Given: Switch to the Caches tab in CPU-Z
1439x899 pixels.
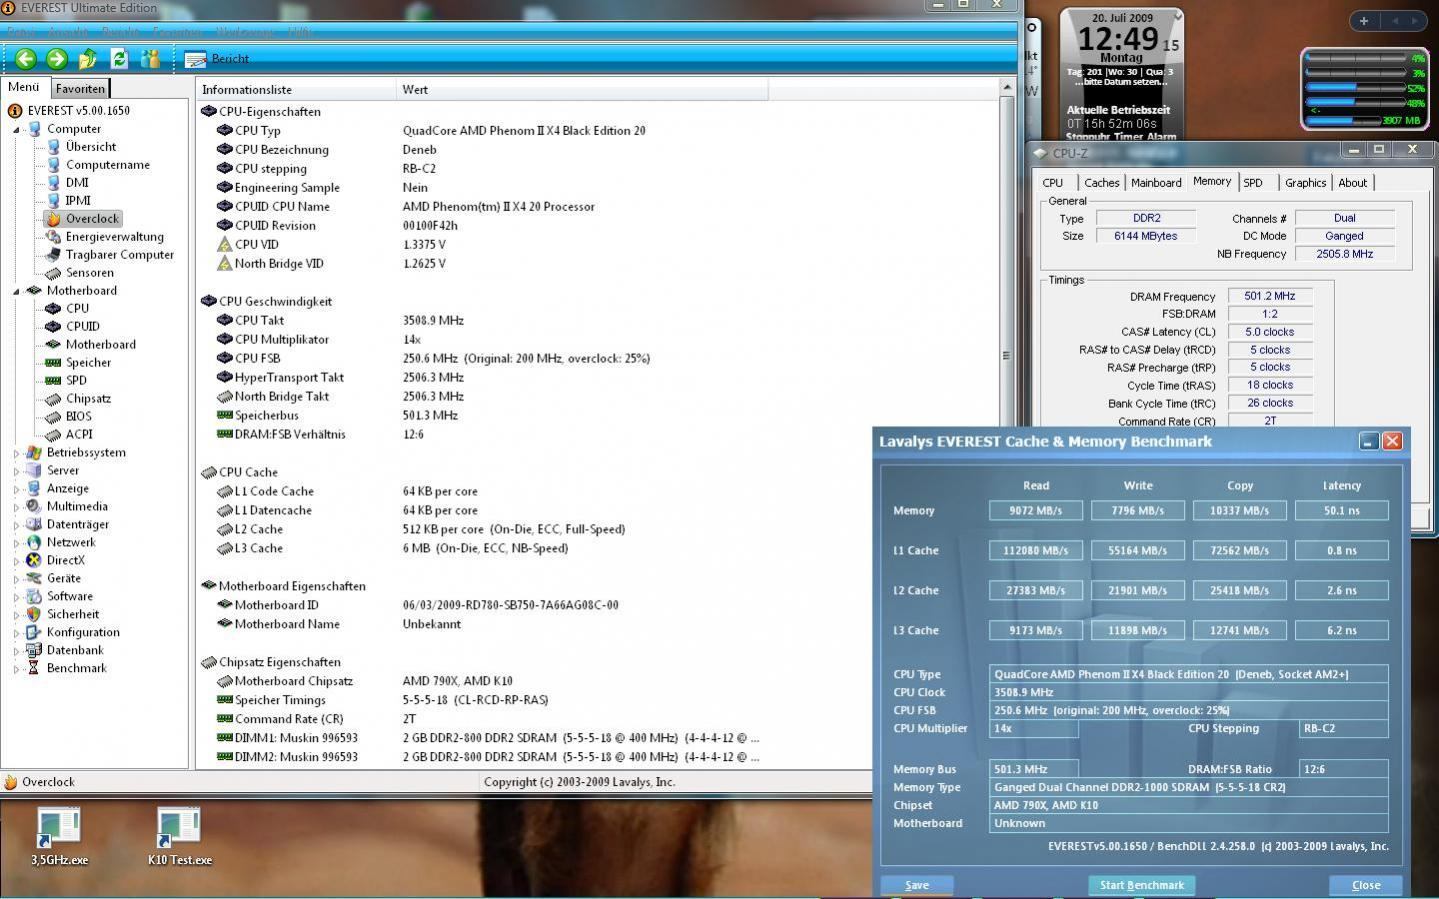Looking at the screenshot, I should click(1102, 183).
